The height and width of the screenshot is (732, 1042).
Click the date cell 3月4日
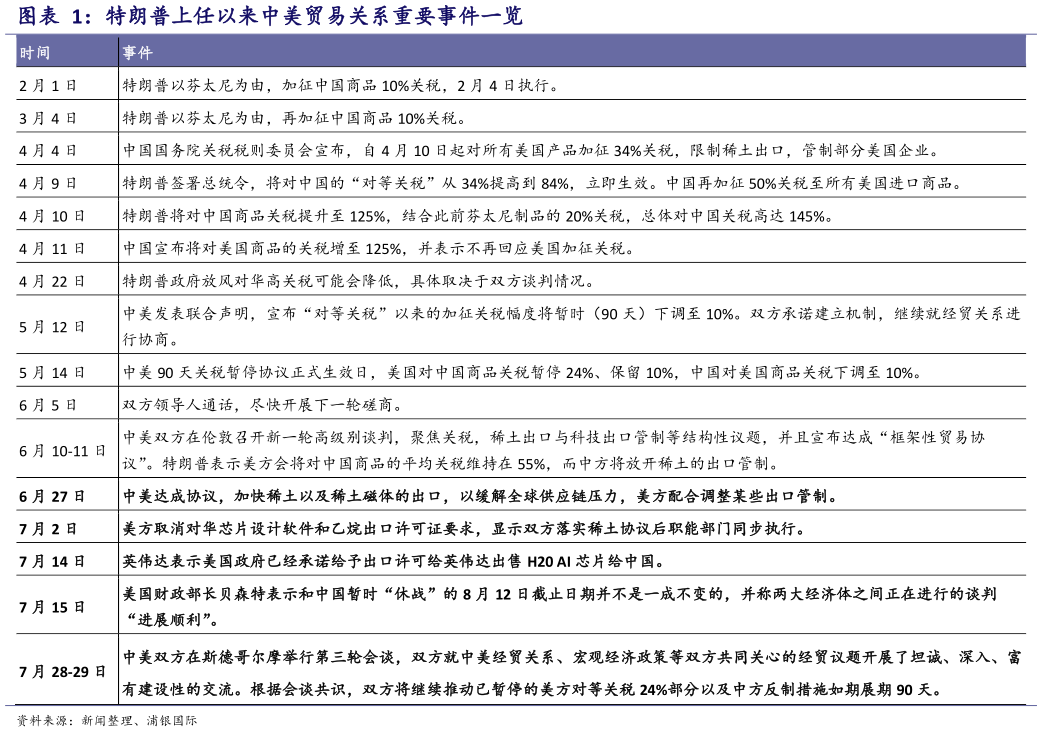tap(48, 118)
